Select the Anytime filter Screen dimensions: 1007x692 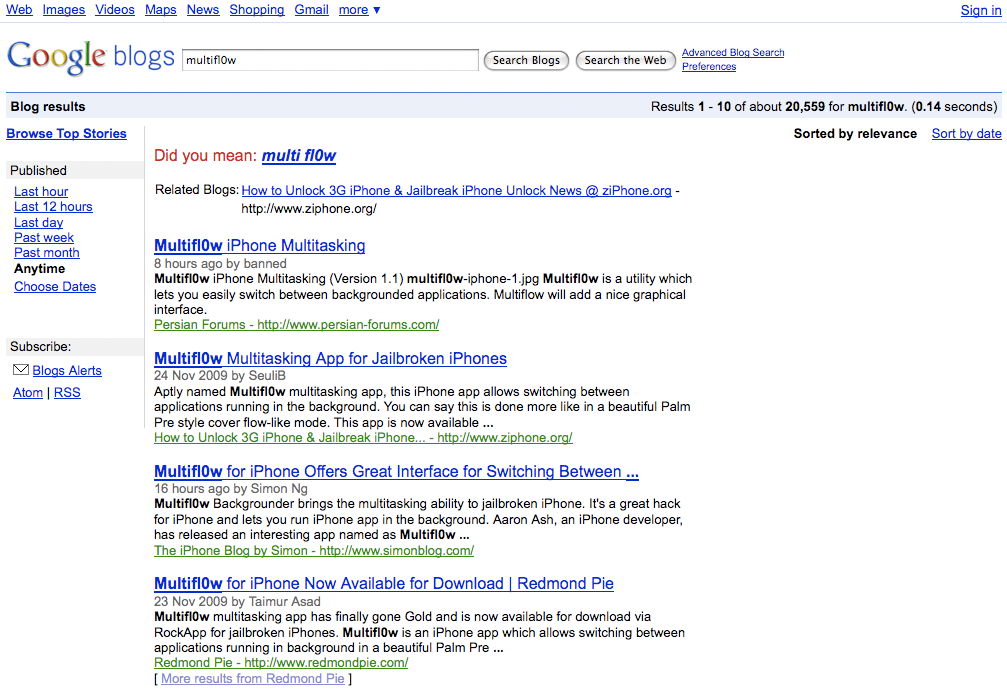39,268
